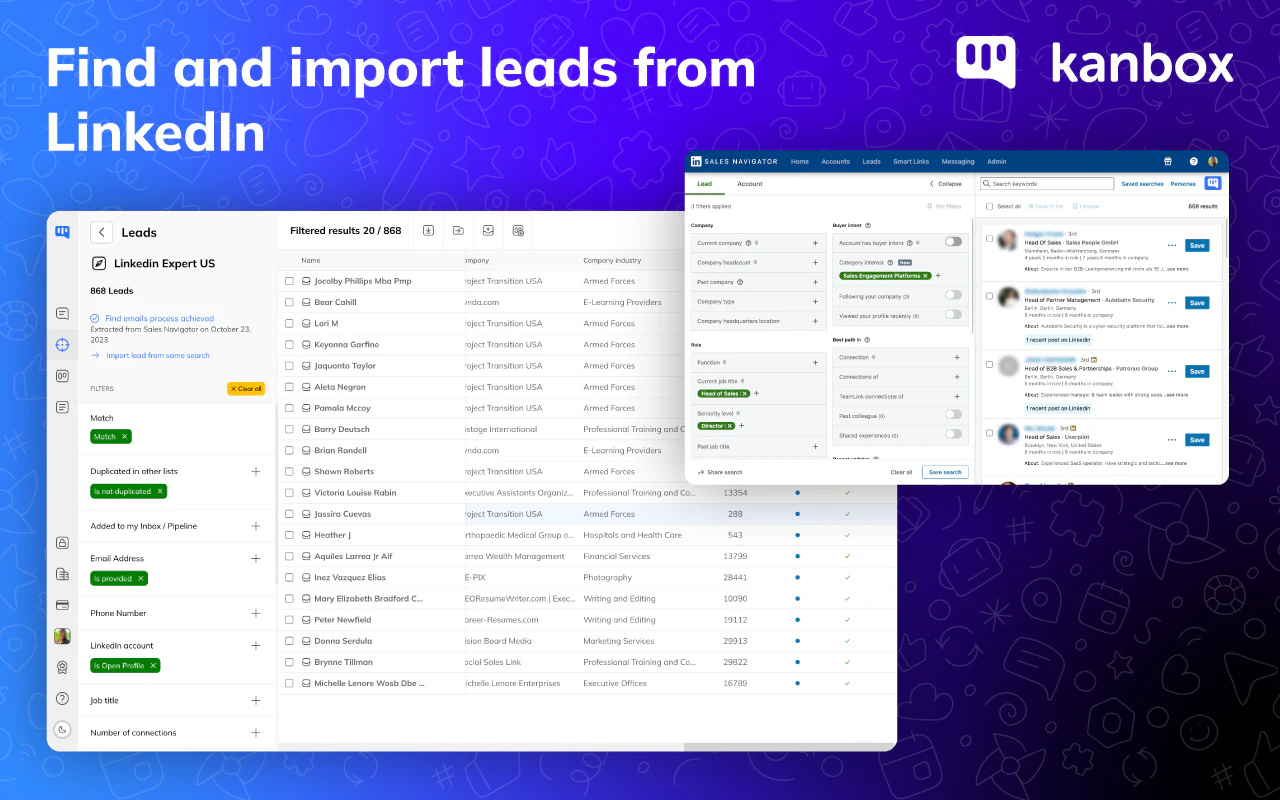
Task: Expand Current company filter in Sales Navigator
Action: click(815, 243)
